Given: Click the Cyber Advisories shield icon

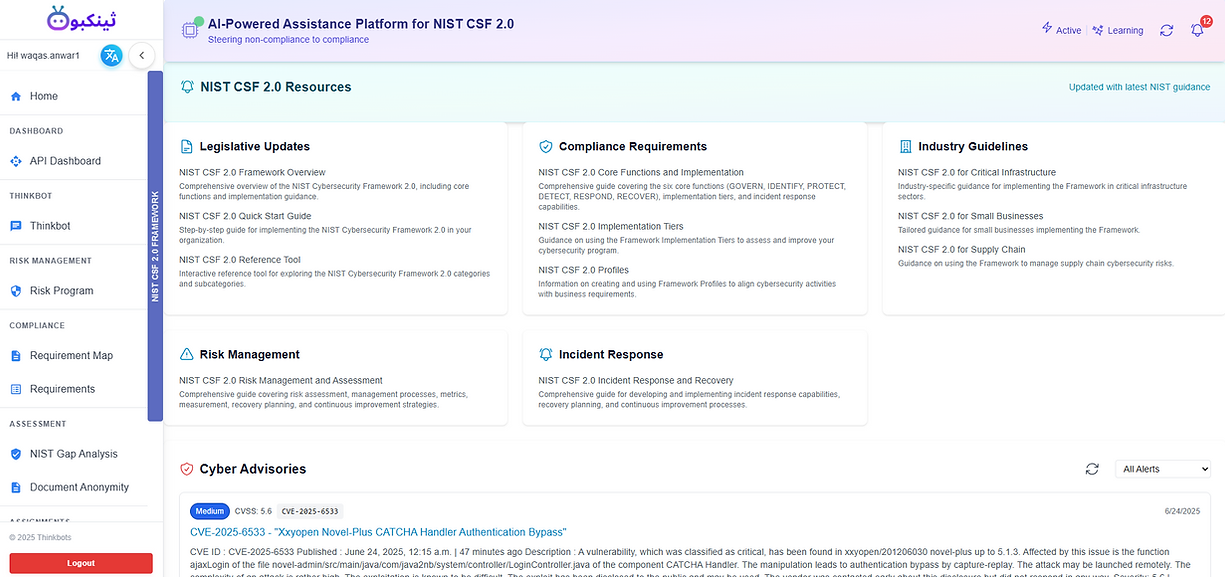Looking at the screenshot, I should (186, 469).
